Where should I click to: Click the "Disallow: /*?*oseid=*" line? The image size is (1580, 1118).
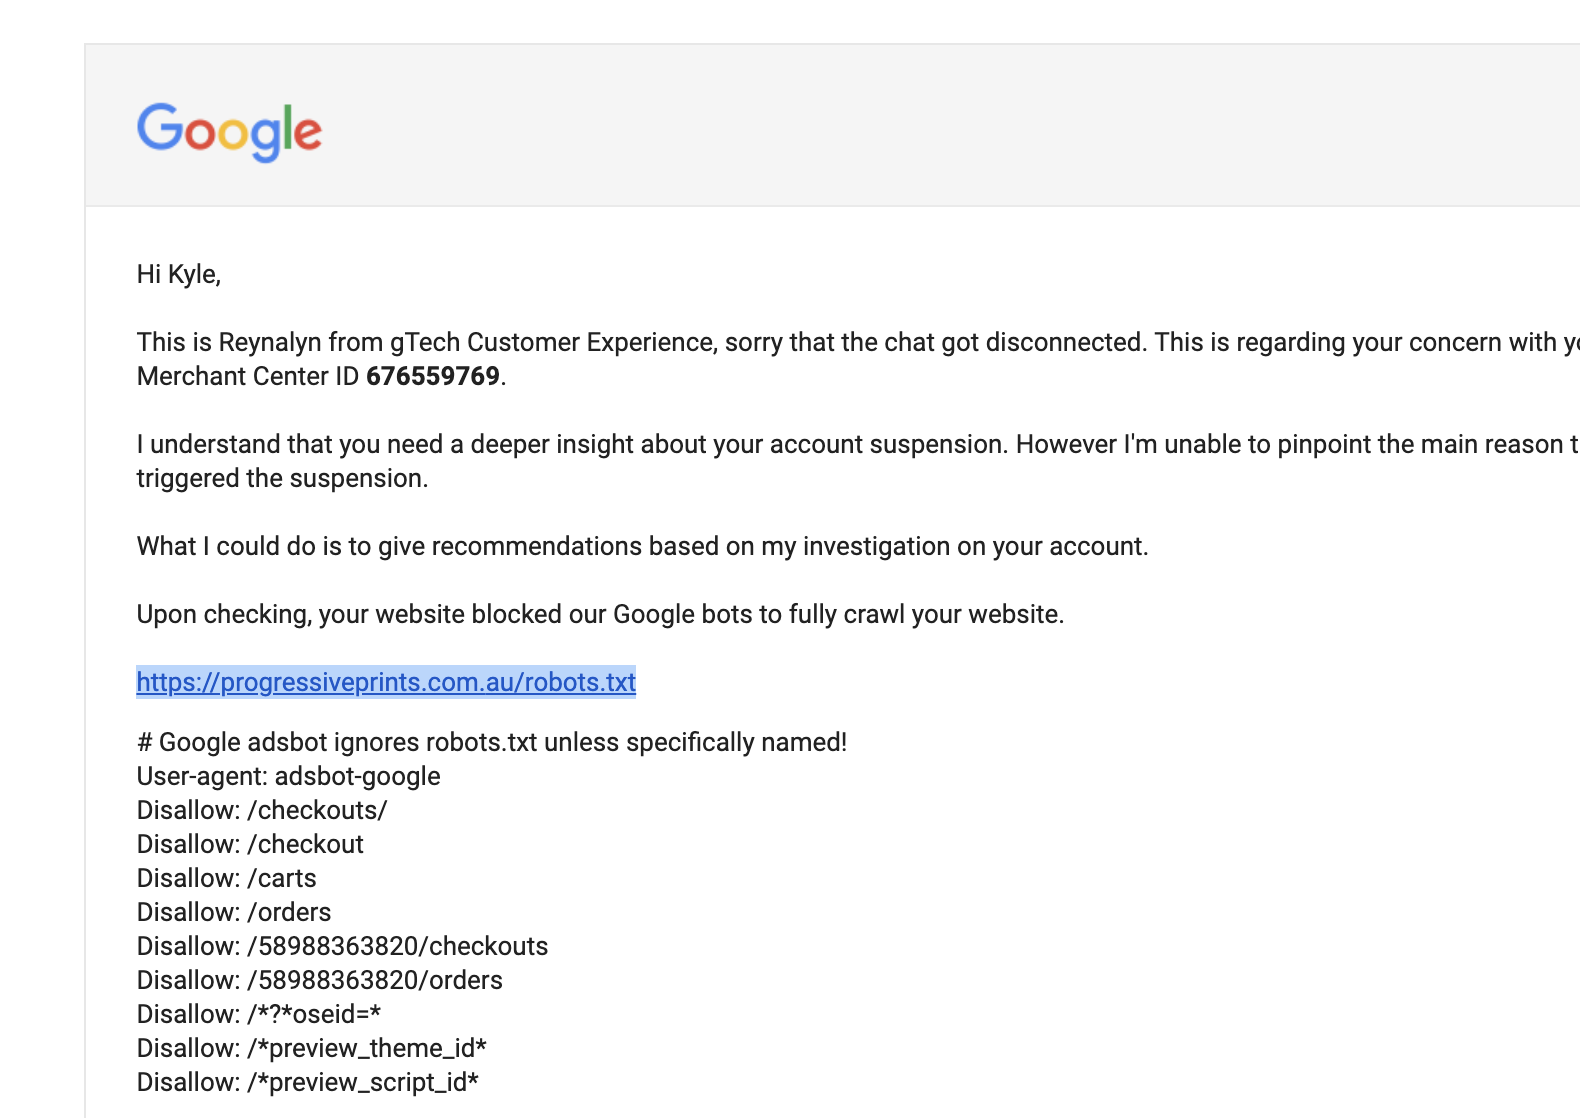click(259, 1014)
